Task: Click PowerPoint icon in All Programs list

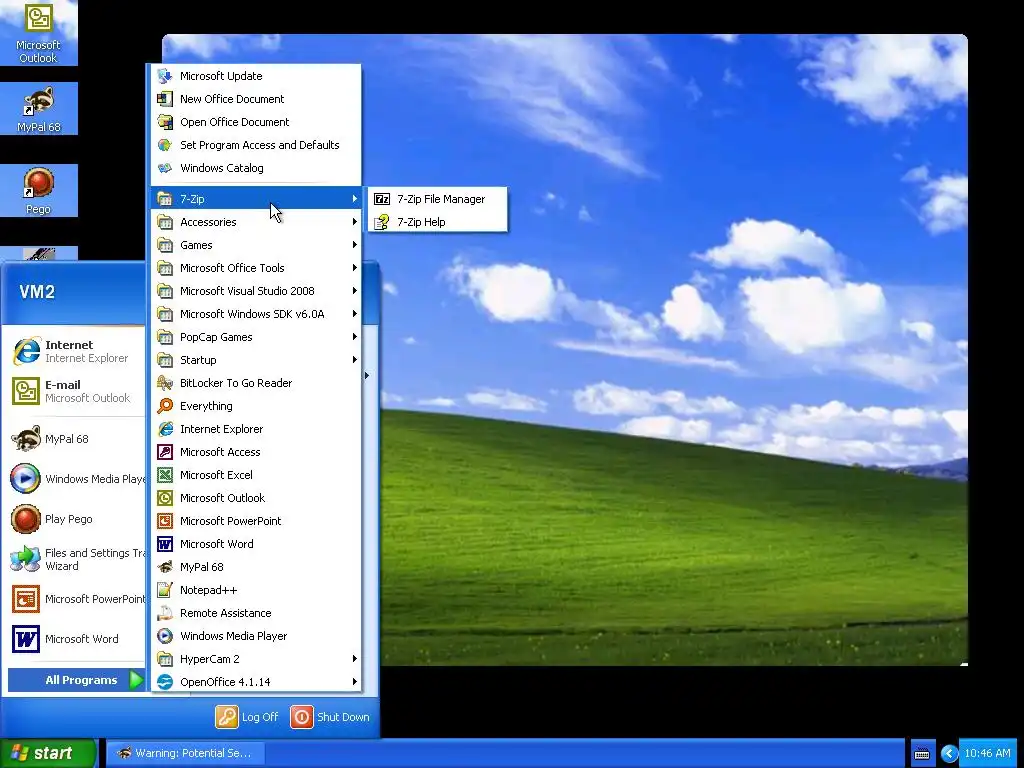Action: pos(165,521)
